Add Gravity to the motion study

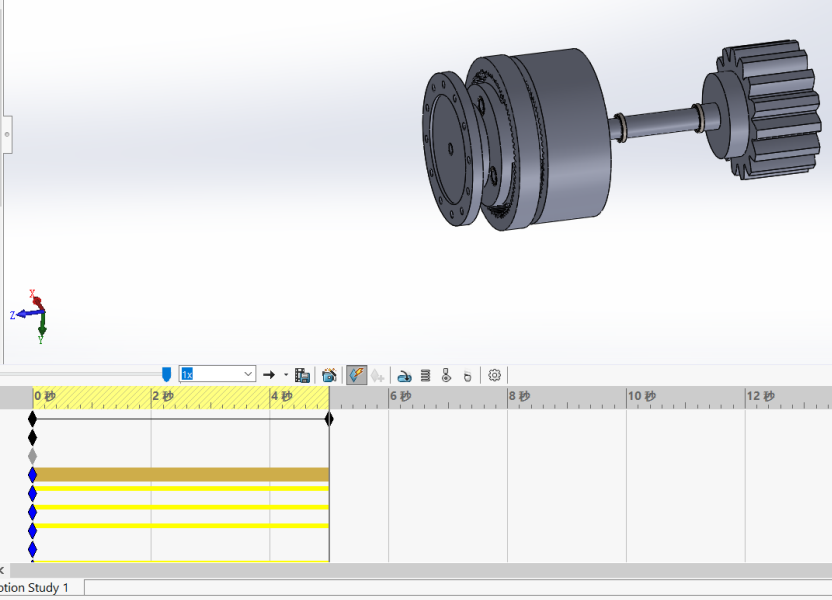click(467, 375)
